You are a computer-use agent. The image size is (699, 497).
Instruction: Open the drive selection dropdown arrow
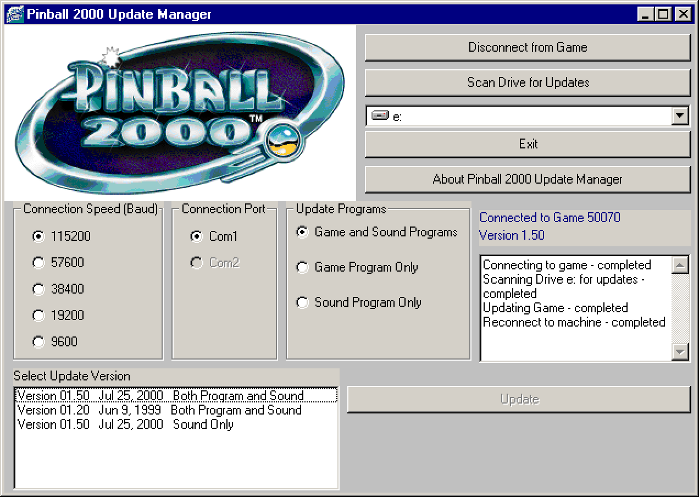pos(679,116)
